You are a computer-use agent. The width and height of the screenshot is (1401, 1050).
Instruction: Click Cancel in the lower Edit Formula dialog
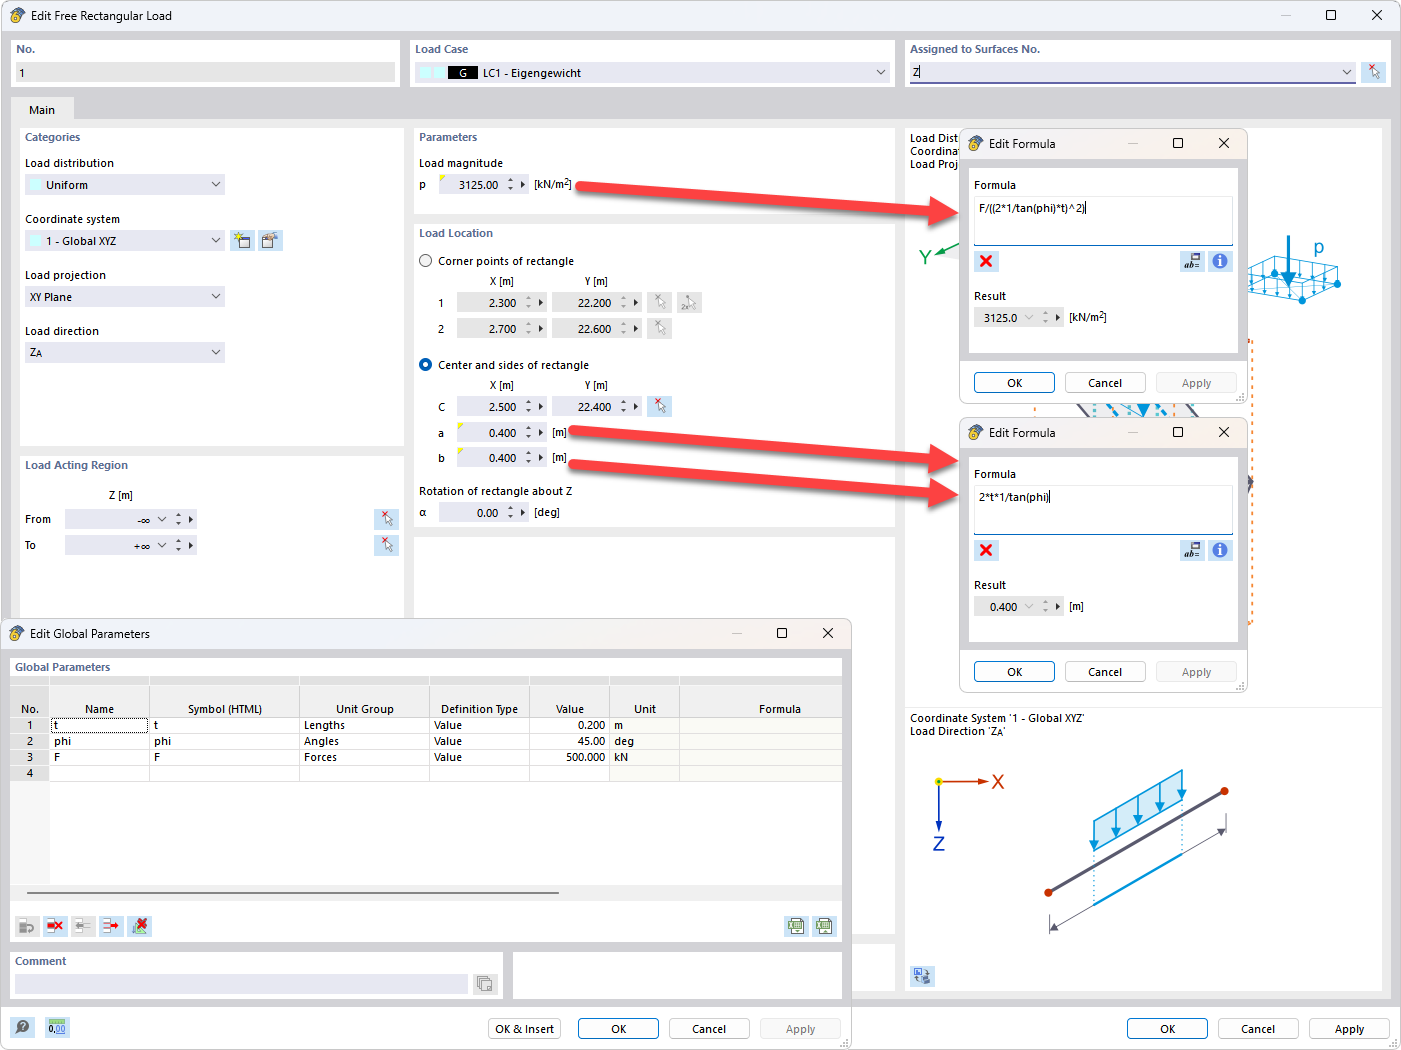click(1105, 672)
